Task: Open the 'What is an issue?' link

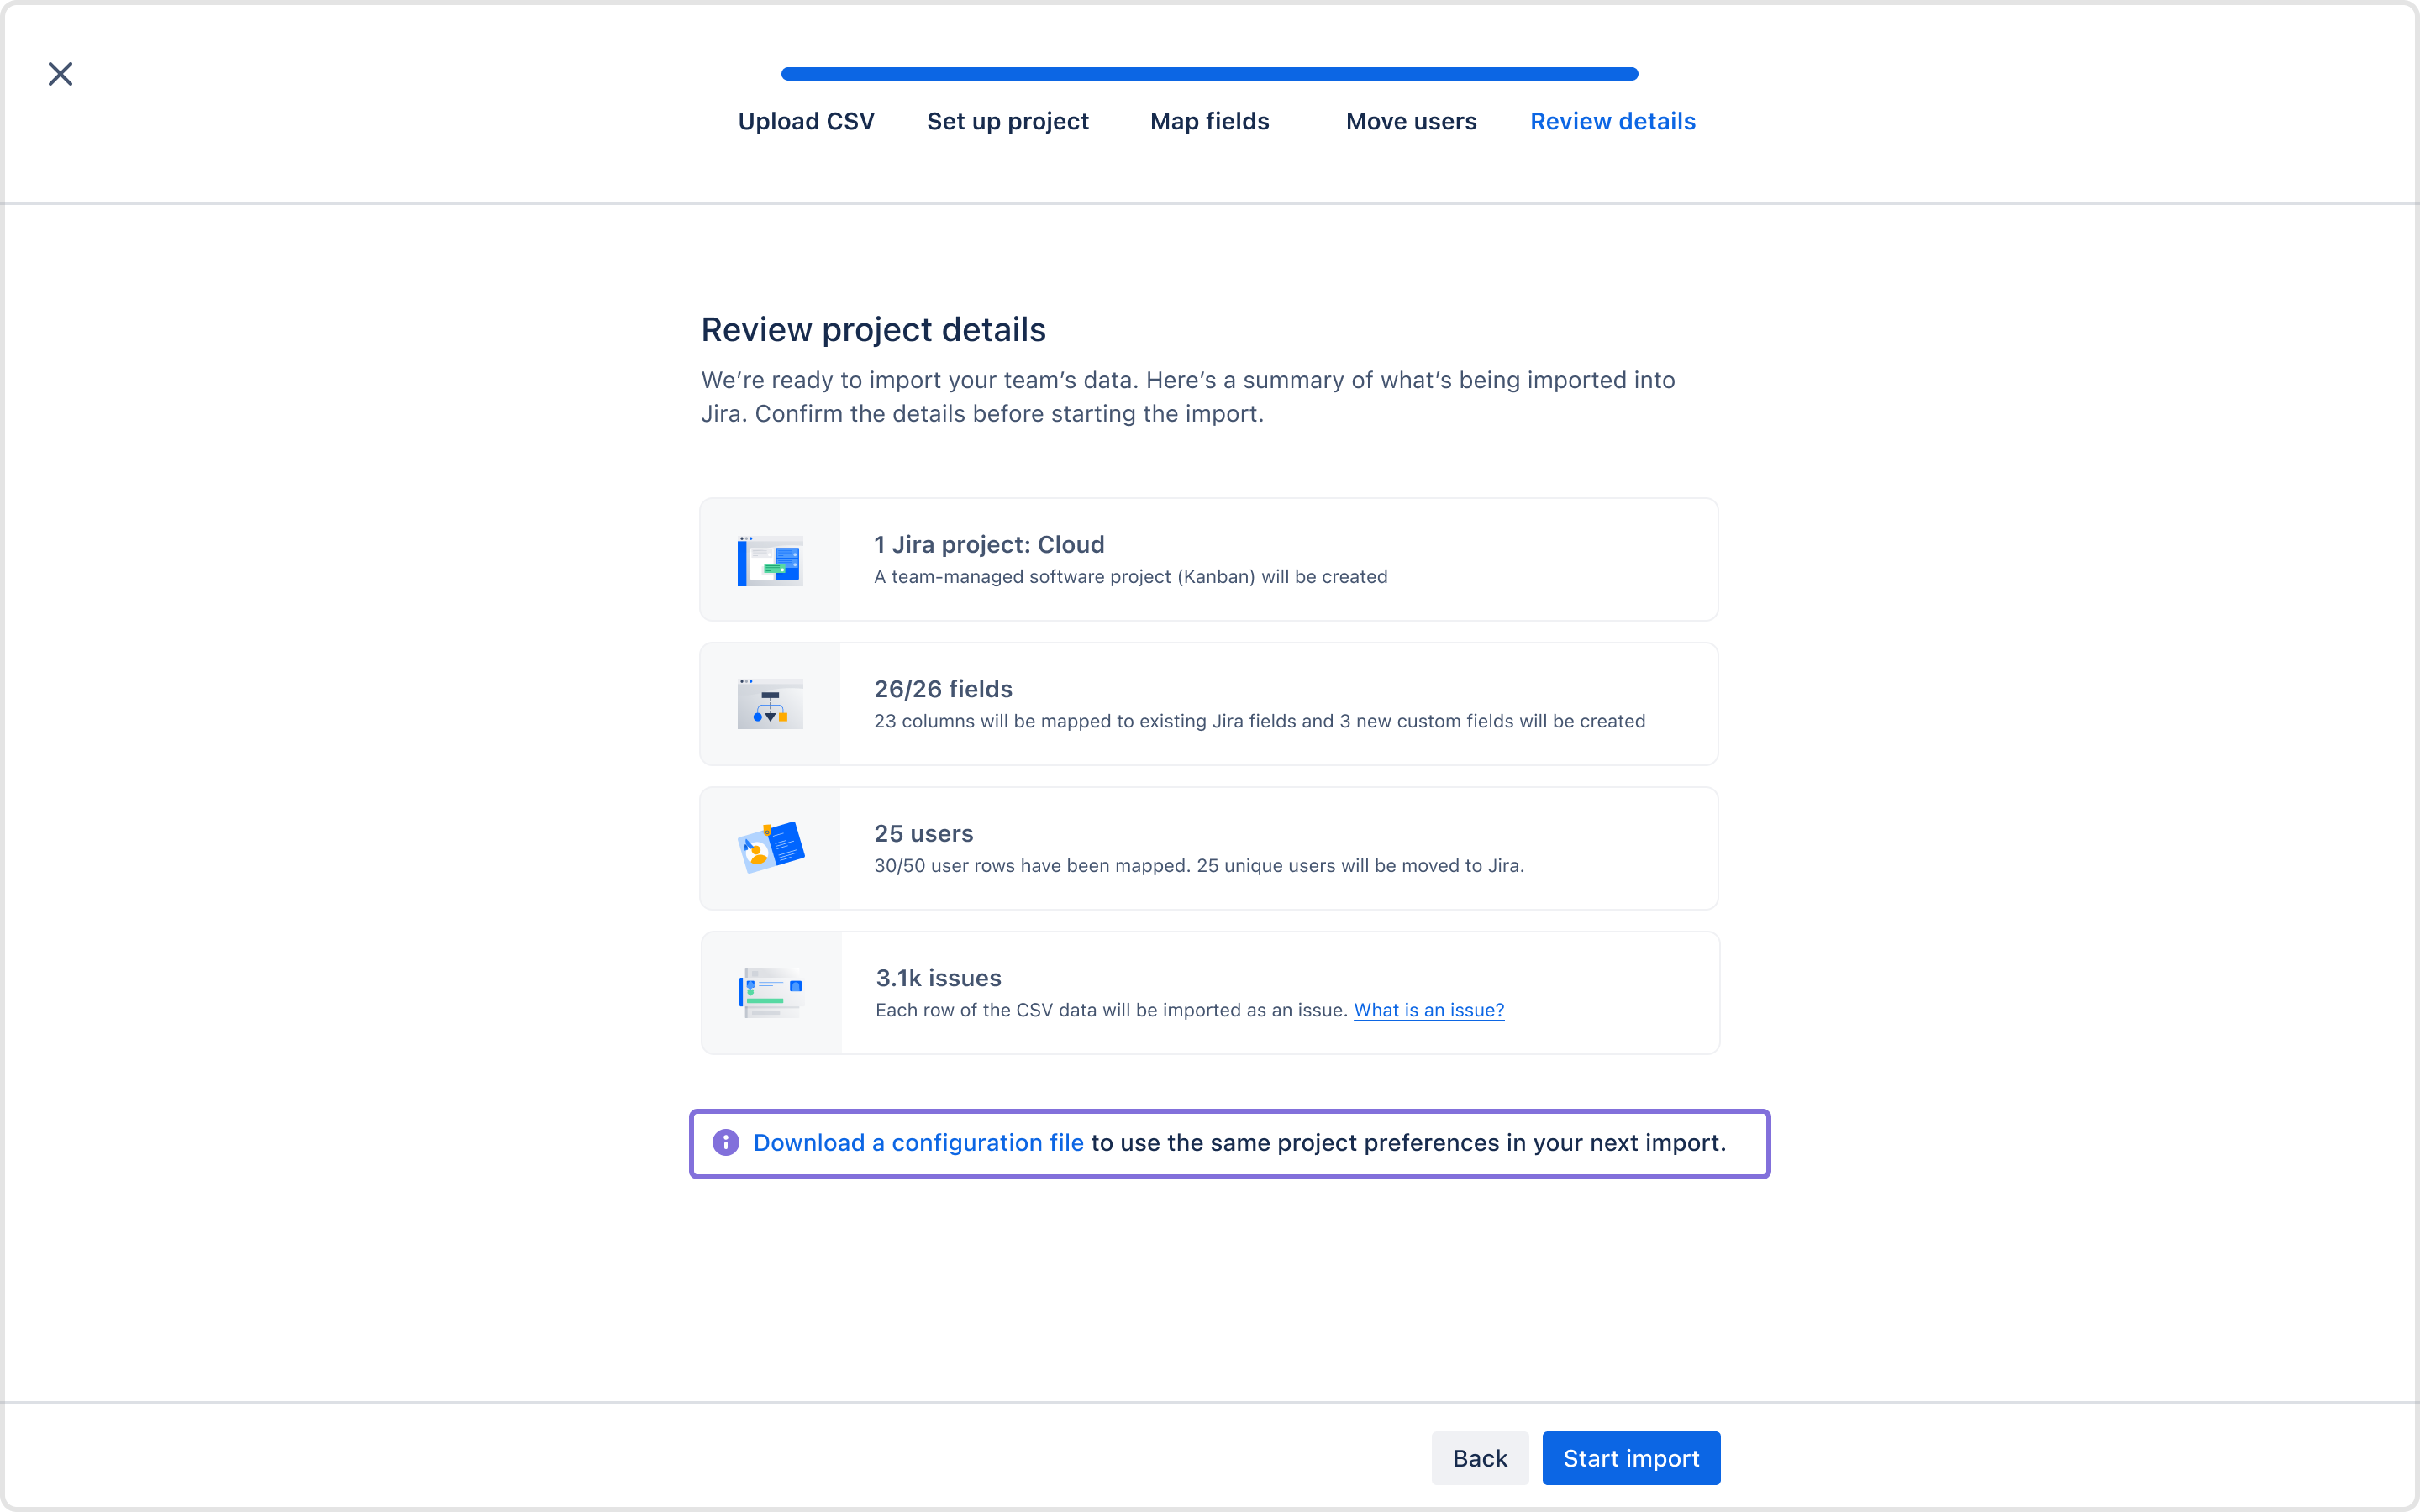Action: click(1429, 1010)
